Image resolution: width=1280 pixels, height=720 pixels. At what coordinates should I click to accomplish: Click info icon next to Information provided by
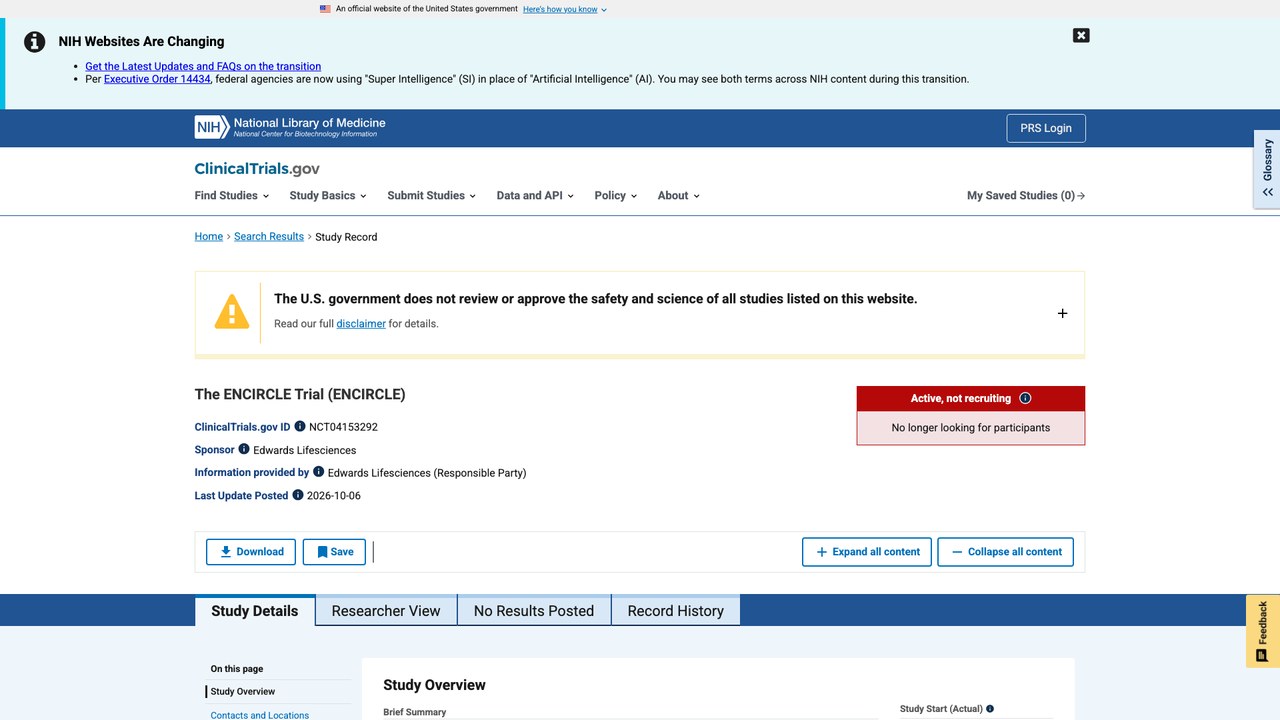[319, 472]
